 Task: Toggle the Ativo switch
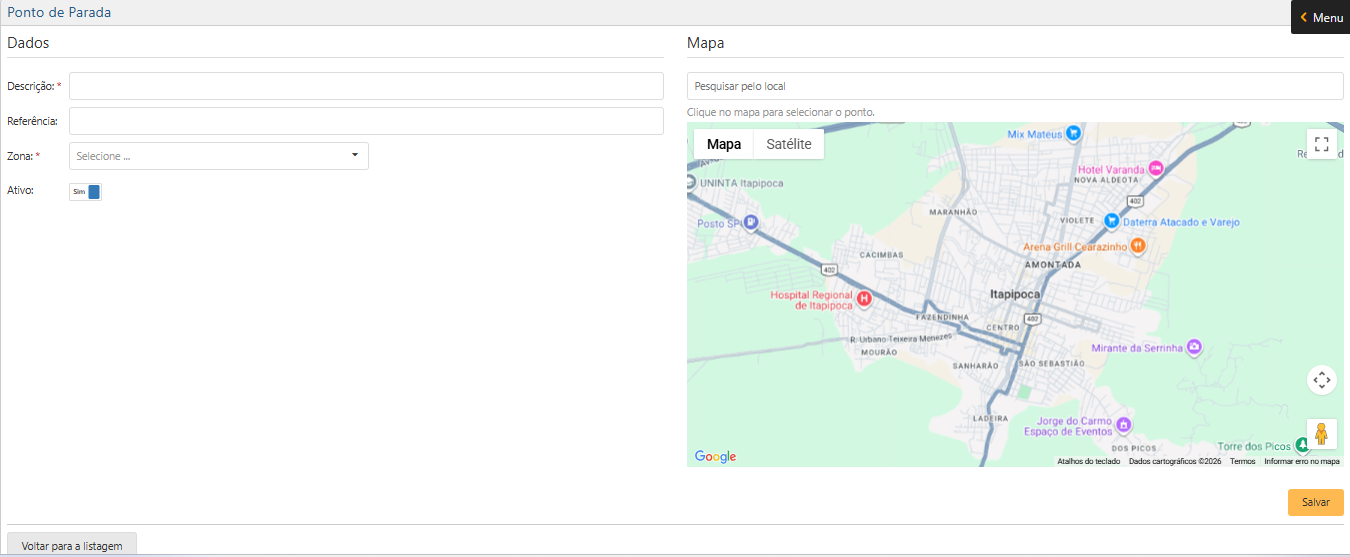pyautogui.click(x=86, y=191)
